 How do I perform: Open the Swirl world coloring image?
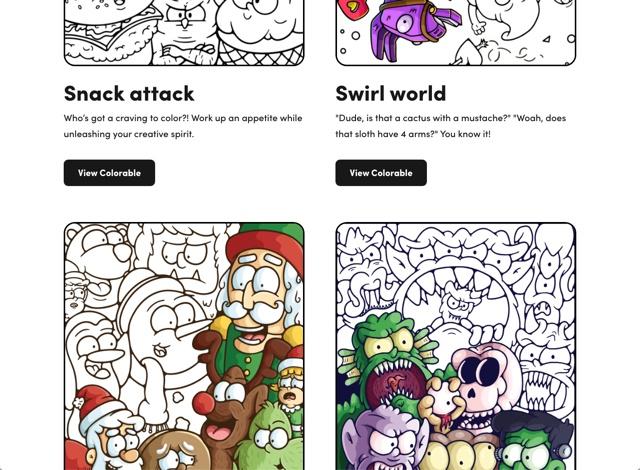click(x=456, y=33)
